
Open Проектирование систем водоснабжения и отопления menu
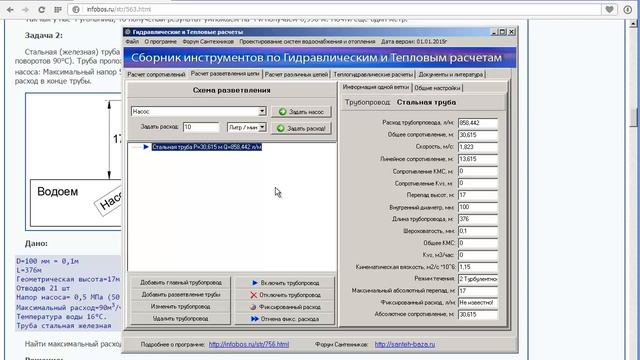pyautogui.click(x=307, y=42)
